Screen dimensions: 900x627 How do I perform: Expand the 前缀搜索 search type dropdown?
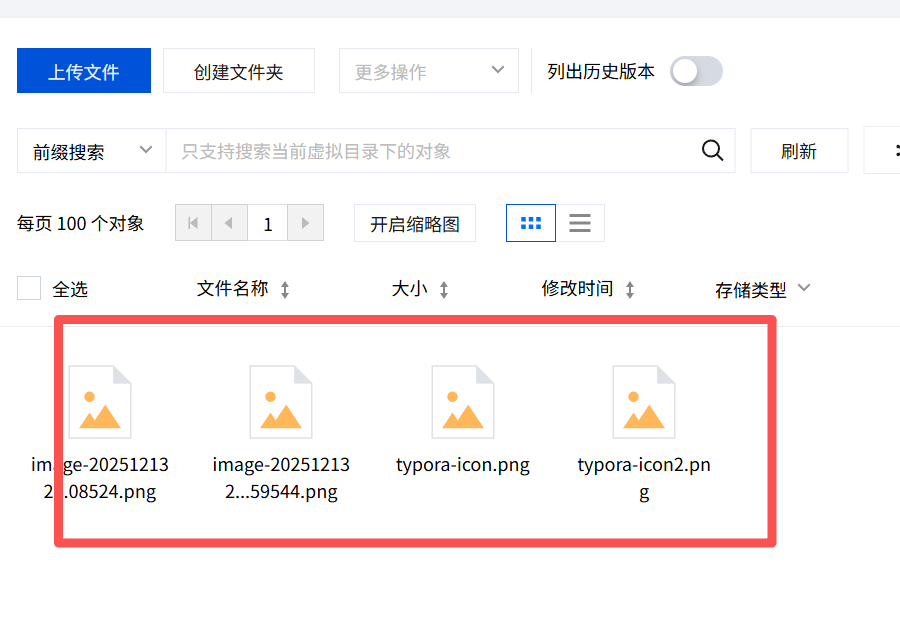[x=91, y=151]
